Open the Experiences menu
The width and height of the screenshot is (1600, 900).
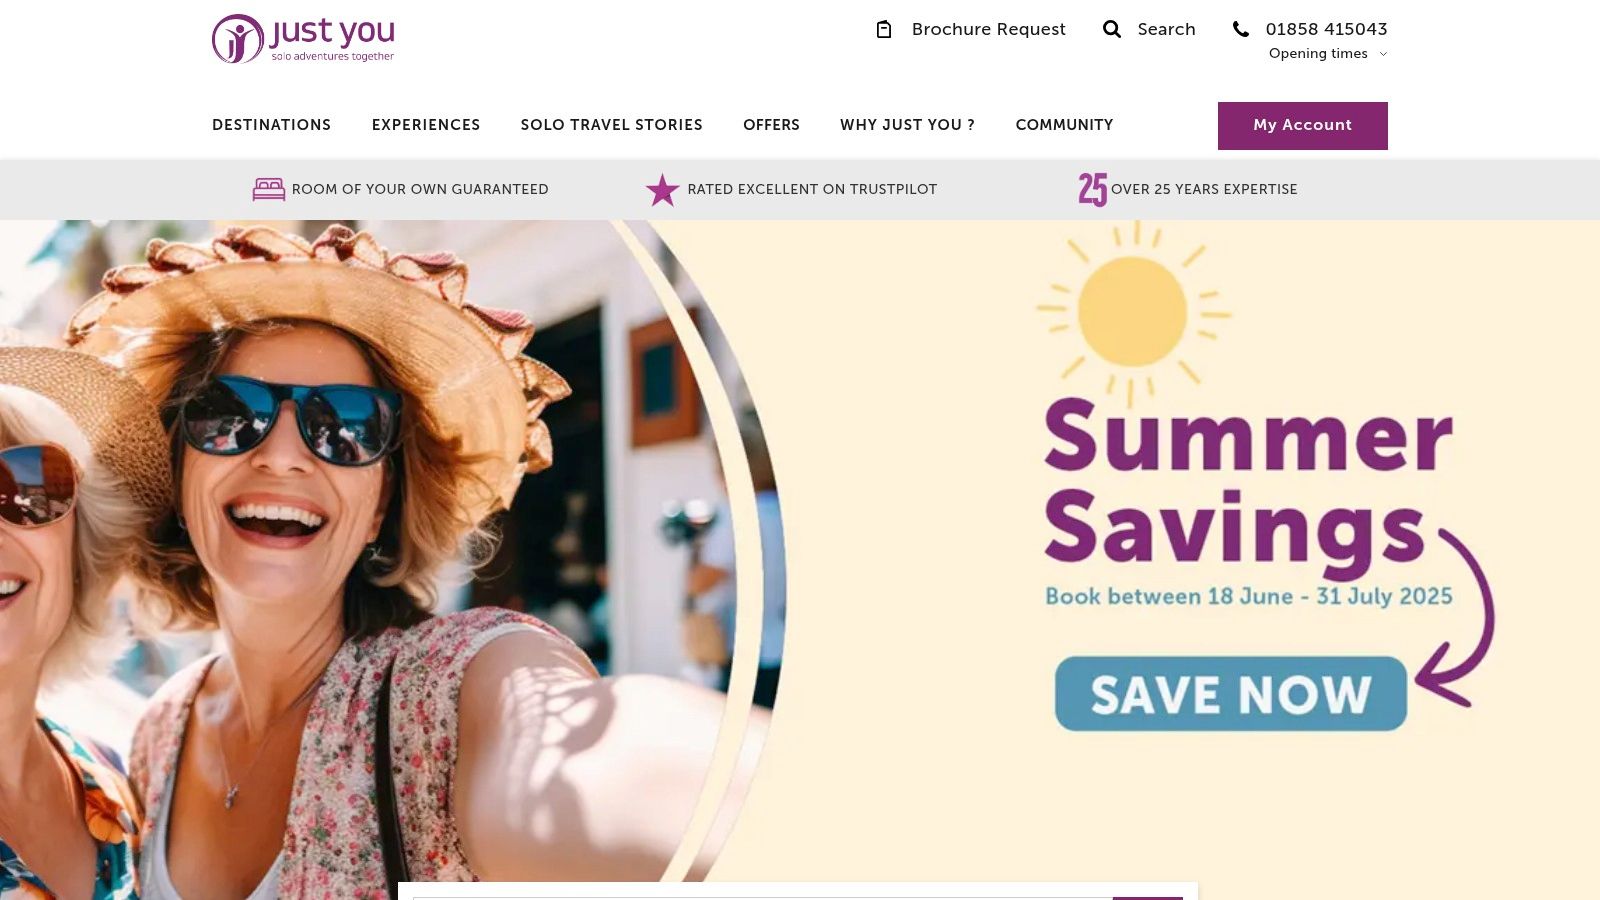click(426, 125)
